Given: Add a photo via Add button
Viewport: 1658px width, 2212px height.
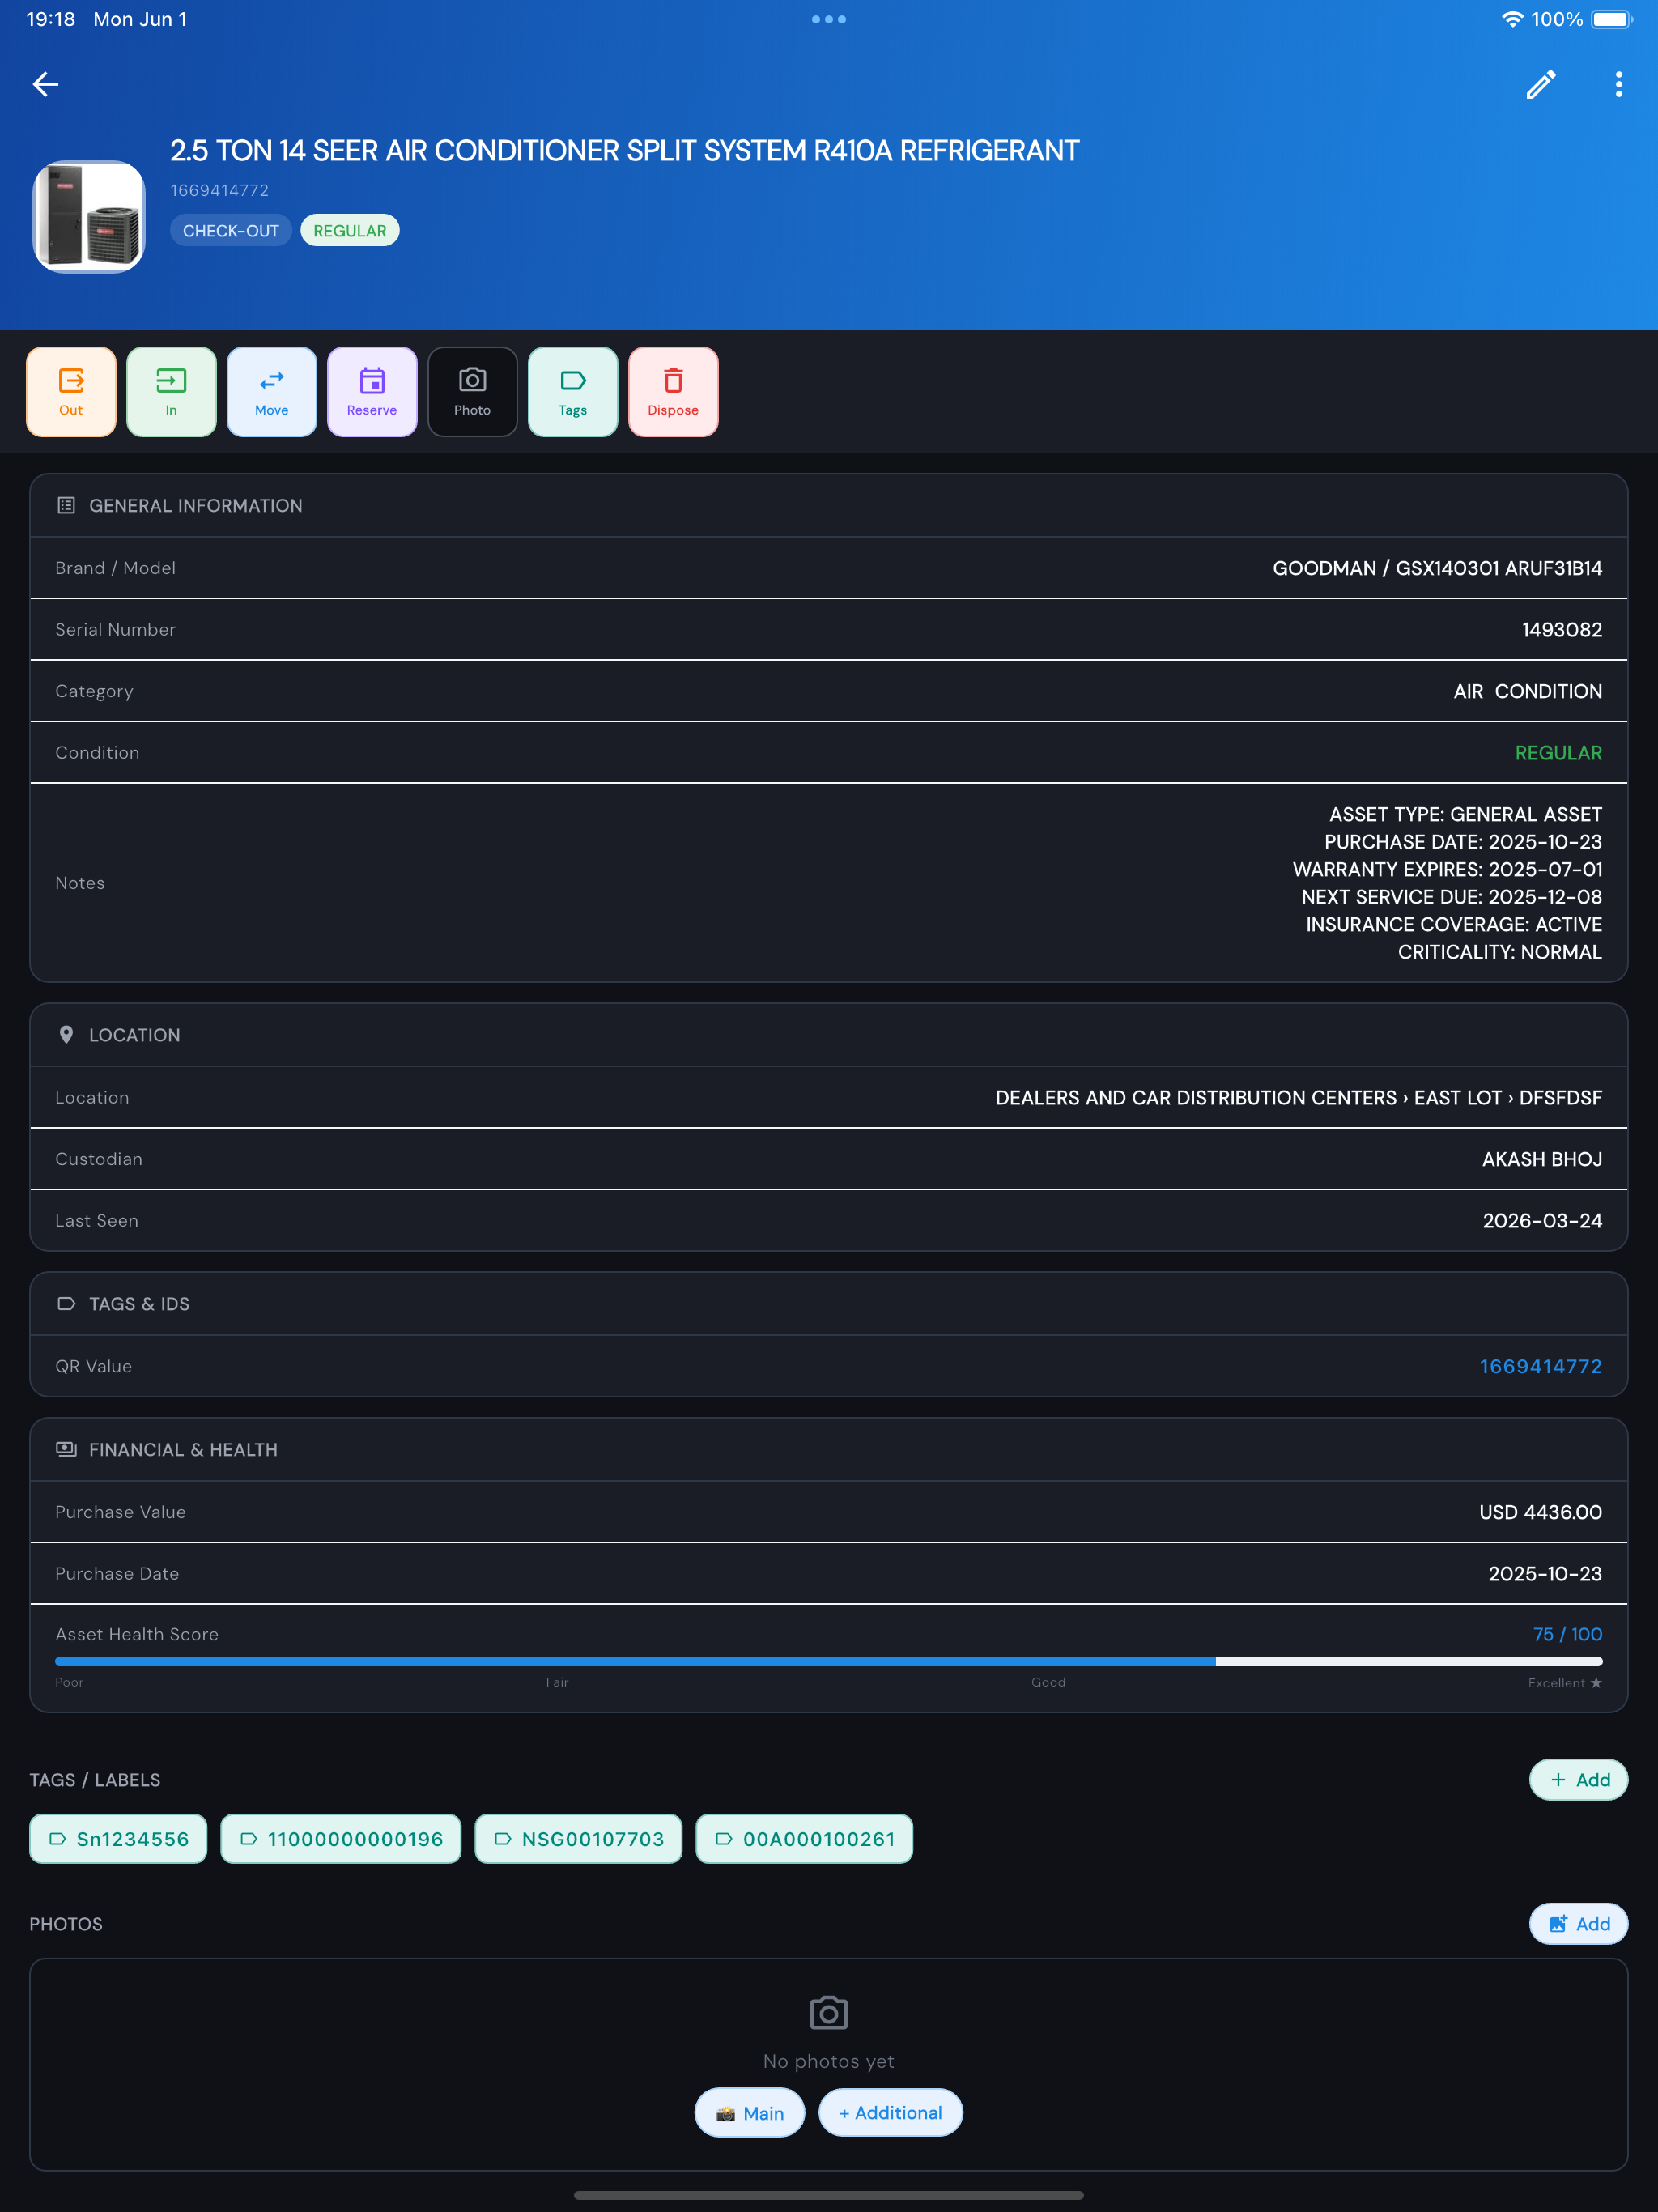Looking at the screenshot, I should (x=1578, y=1924).
